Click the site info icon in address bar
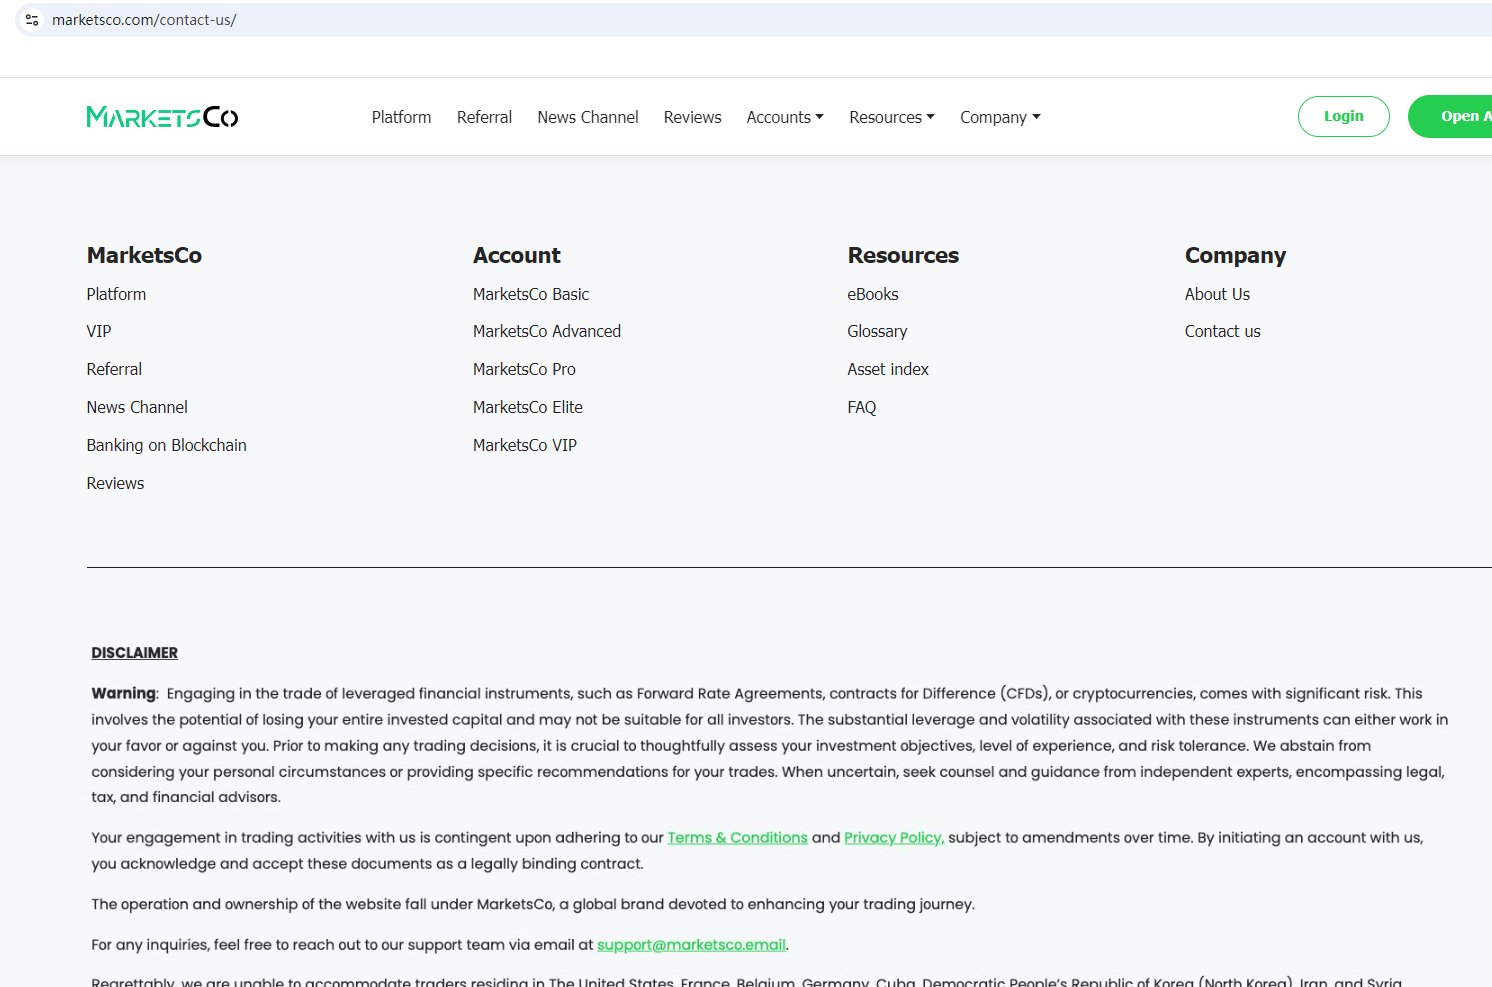The width and height of the screenshot is (1492, 987). click(x=32, y=20)
